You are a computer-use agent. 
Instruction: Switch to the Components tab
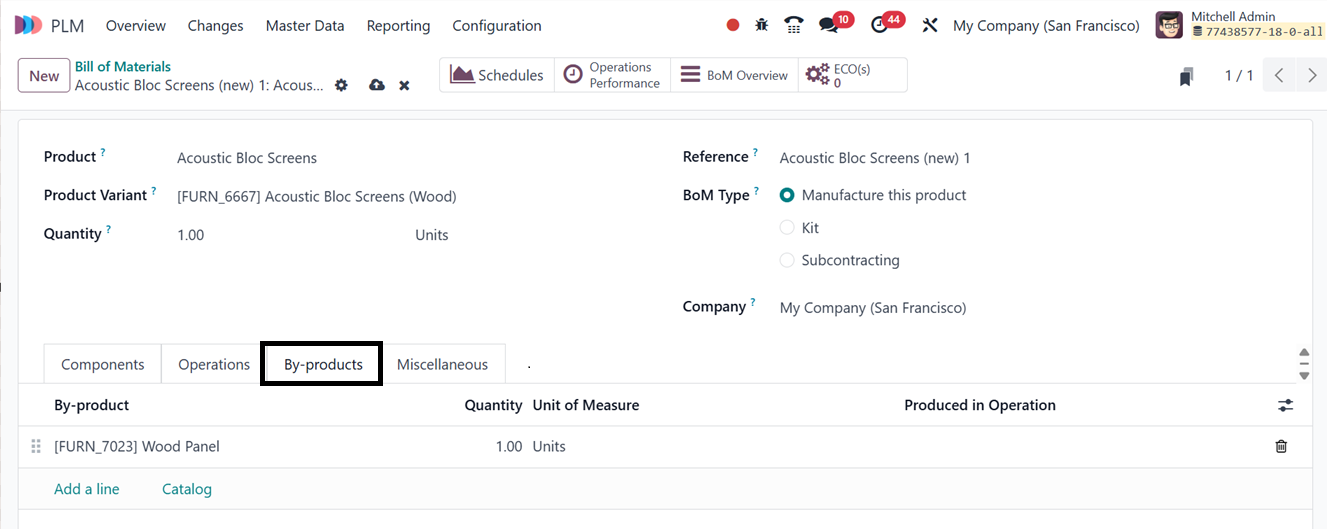[103, 364]
